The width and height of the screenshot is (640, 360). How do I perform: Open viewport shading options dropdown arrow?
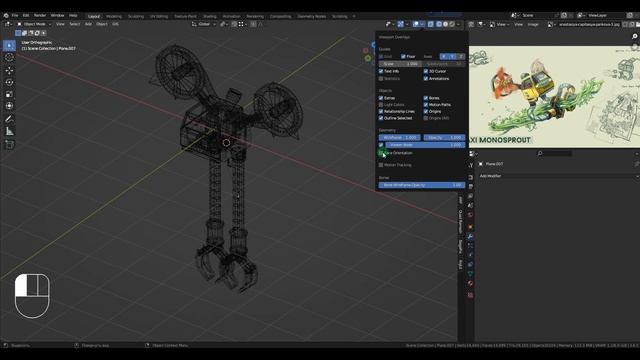(x=459, y=24)
